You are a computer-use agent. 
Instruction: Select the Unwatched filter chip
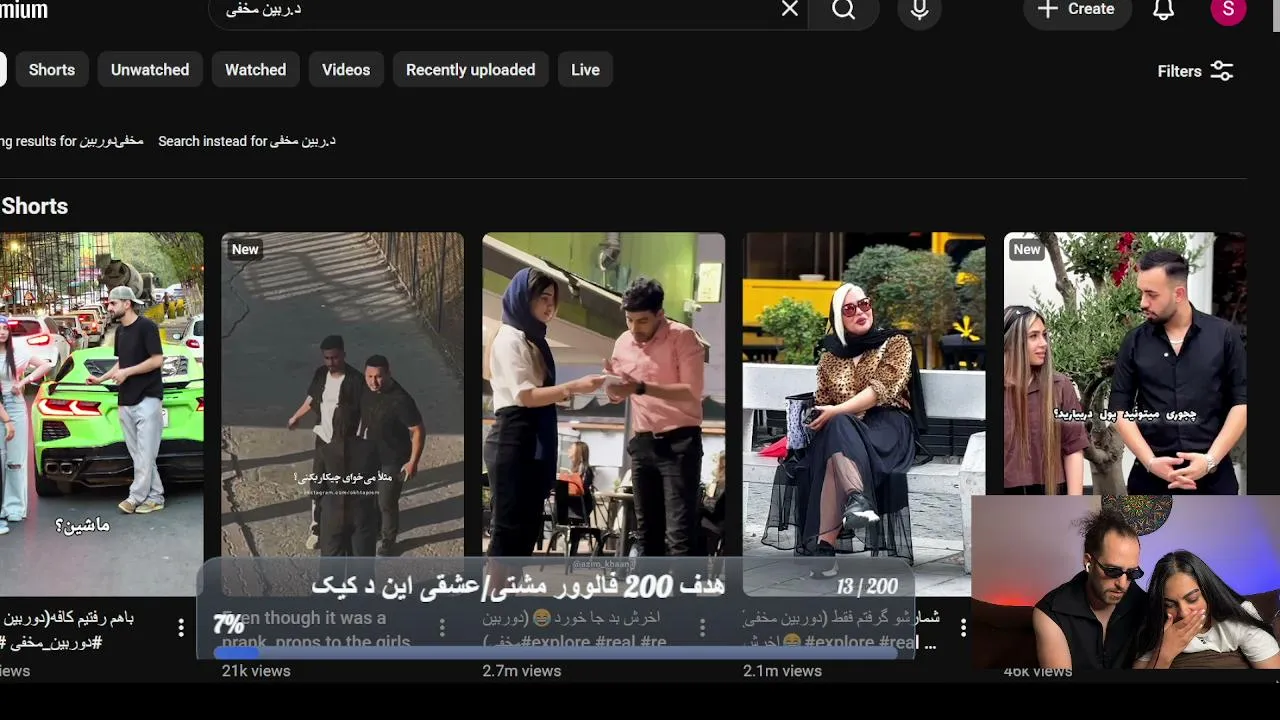[150, 70]
